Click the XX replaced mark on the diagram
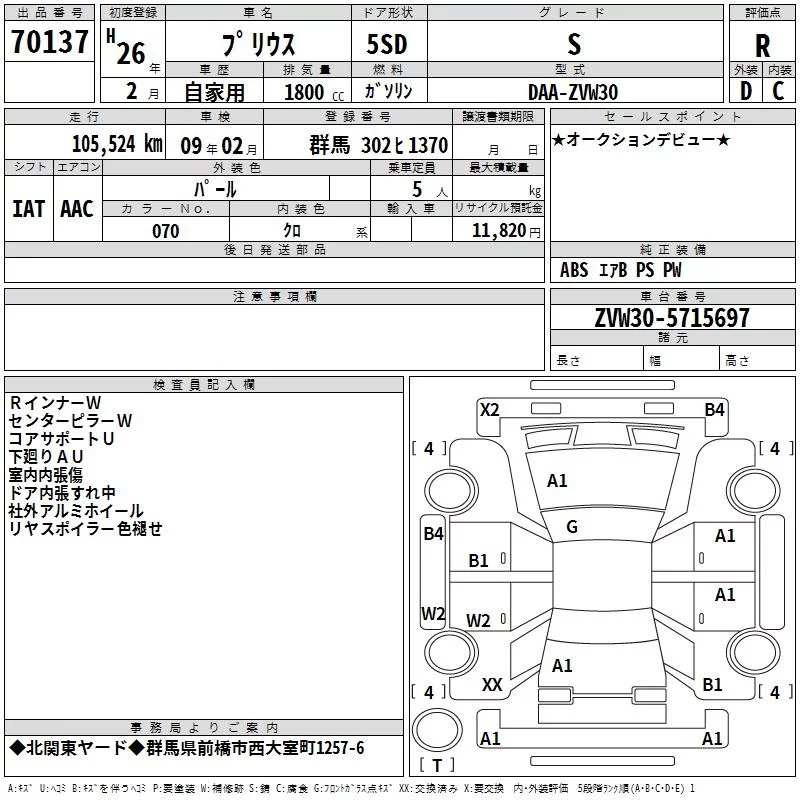The height and width of the screenshot is (800, 800). click(x=492, y=685)
